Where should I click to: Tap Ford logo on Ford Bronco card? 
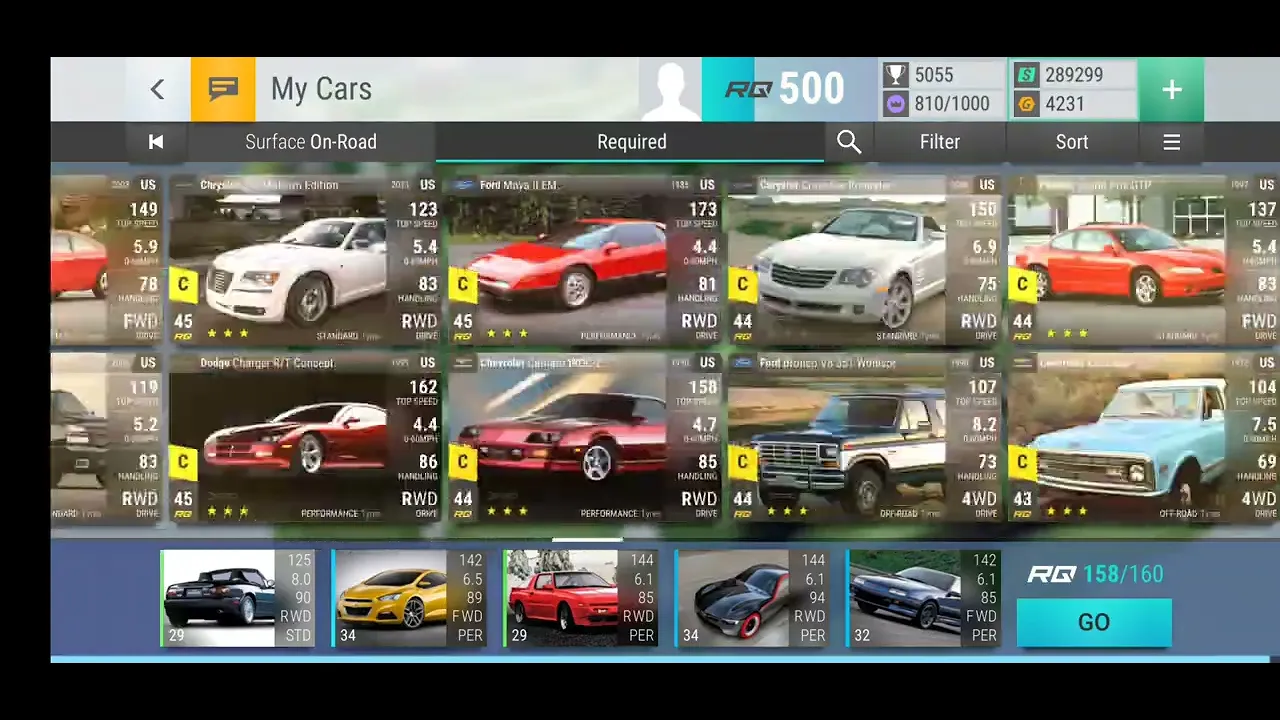pos(743,363)
